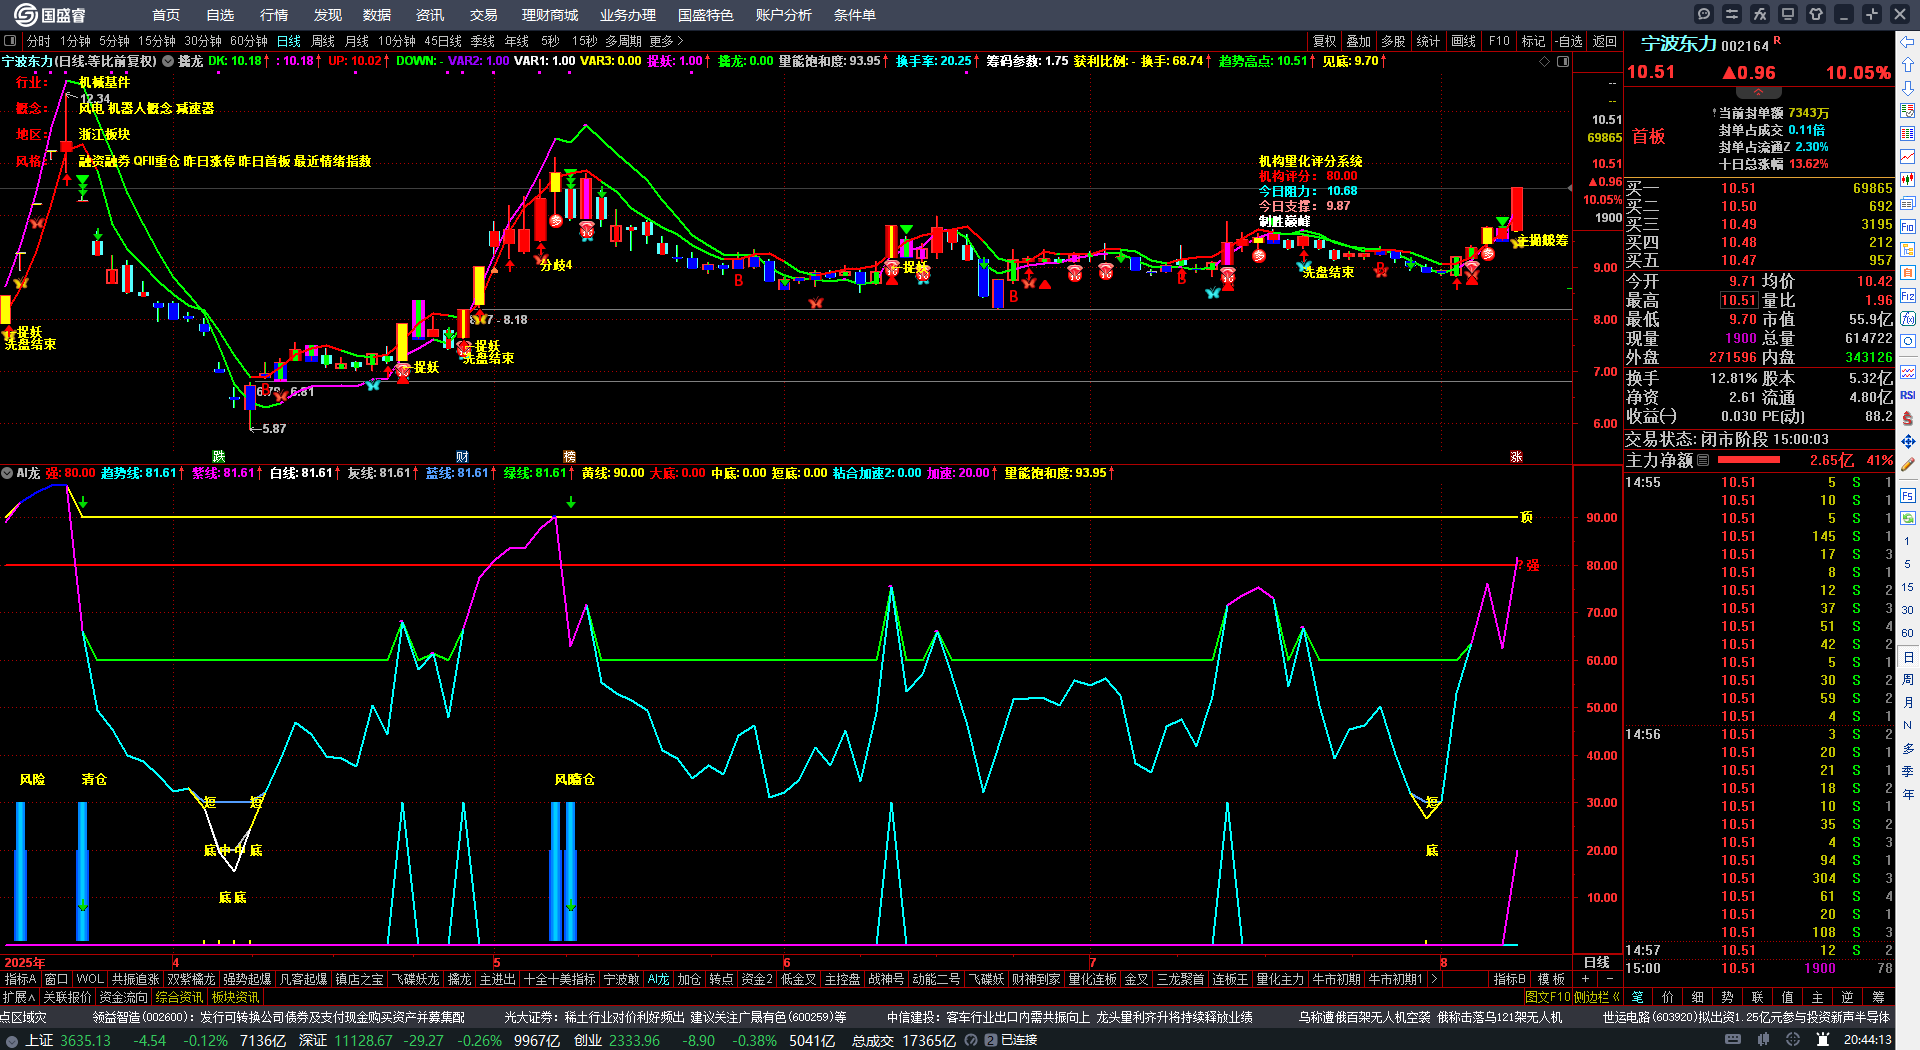Open the 交易 menu

[484, 15]
